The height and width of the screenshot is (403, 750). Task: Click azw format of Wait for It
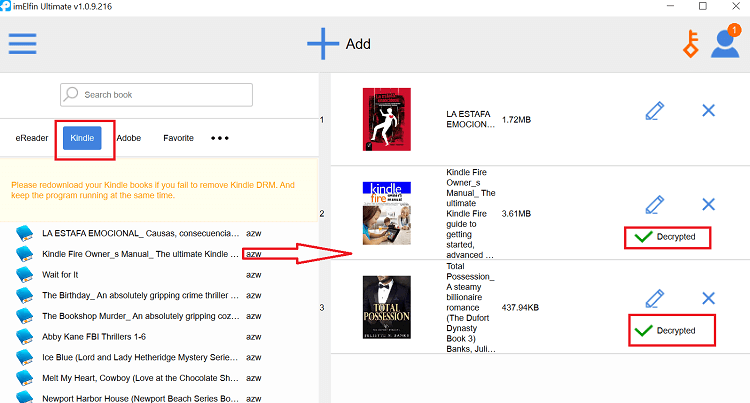click(254, 275)
